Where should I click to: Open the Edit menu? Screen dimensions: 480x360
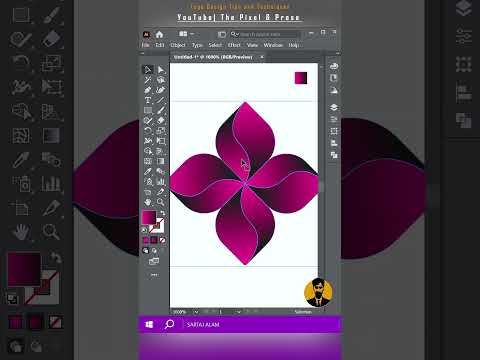click(x=160, y=45)
